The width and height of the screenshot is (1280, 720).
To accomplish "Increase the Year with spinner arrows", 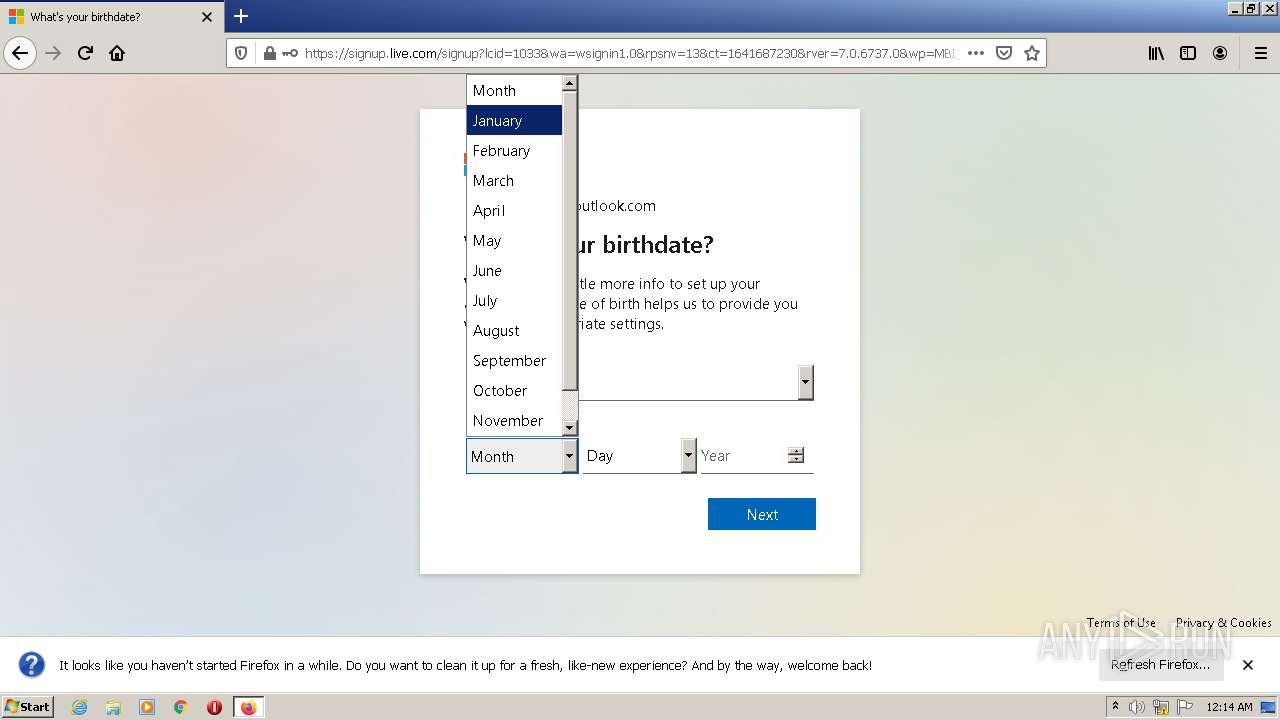I will [796, 451].
